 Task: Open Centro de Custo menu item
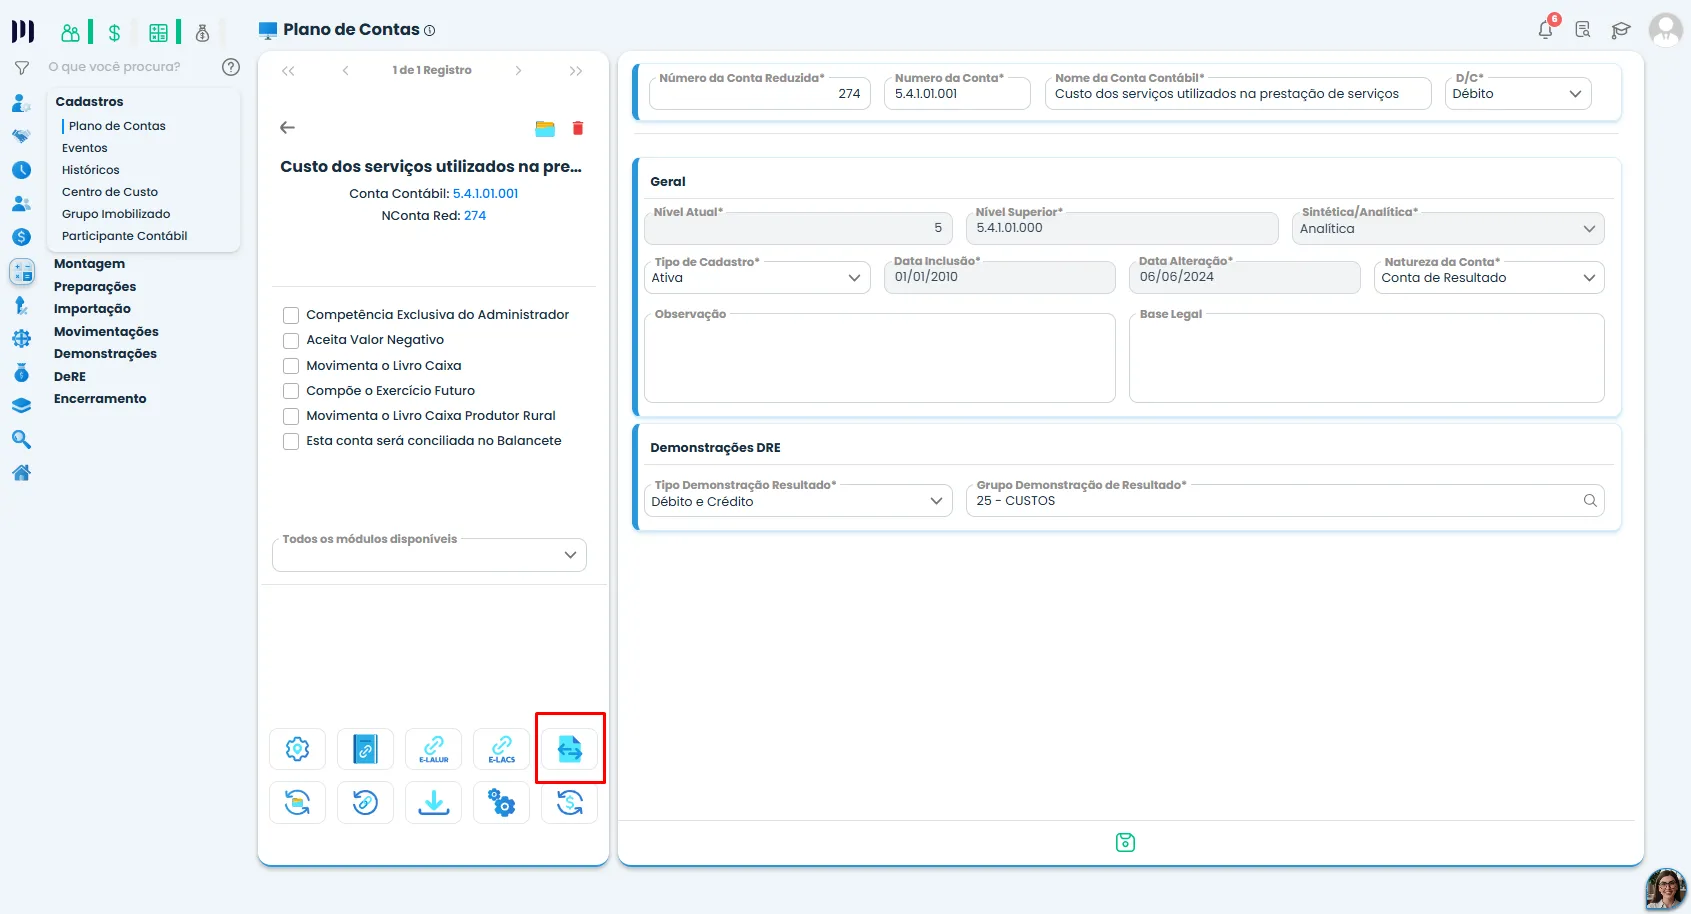(110, 192)
